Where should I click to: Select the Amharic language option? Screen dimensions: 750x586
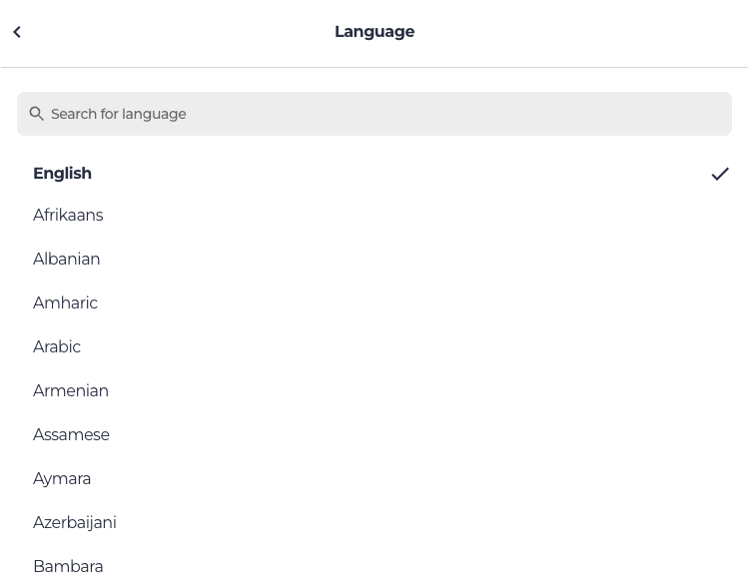coord(65,303)
